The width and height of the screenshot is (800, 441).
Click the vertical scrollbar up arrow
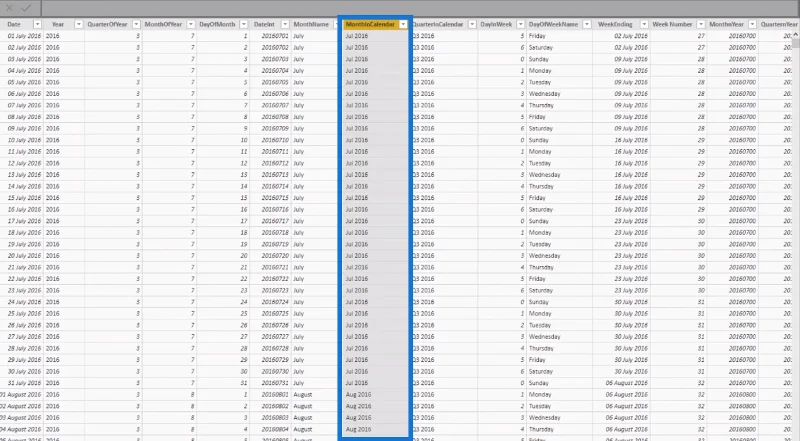click(x=795, y=34)
